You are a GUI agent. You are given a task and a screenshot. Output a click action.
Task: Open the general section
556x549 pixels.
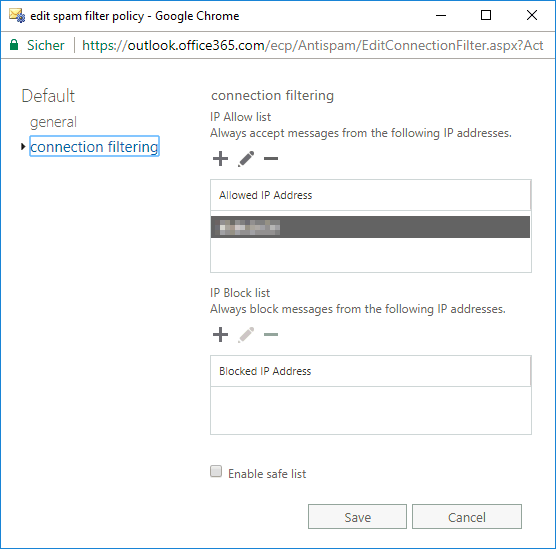(53, 122)
